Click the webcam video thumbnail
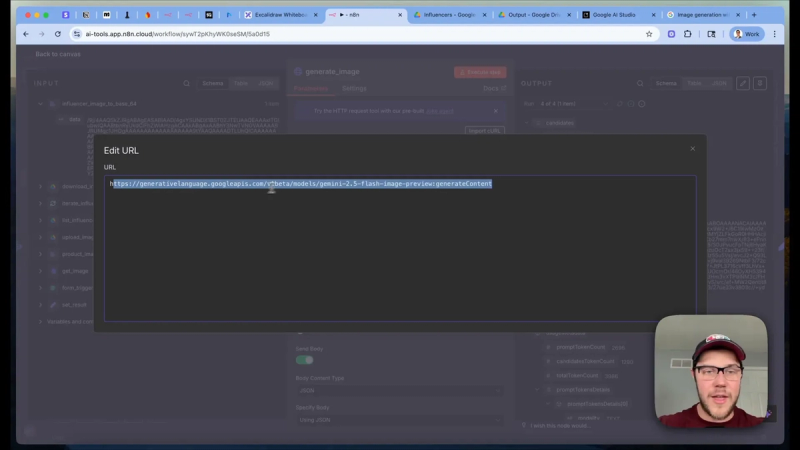The image size is (800, 450). pos(711,370)
